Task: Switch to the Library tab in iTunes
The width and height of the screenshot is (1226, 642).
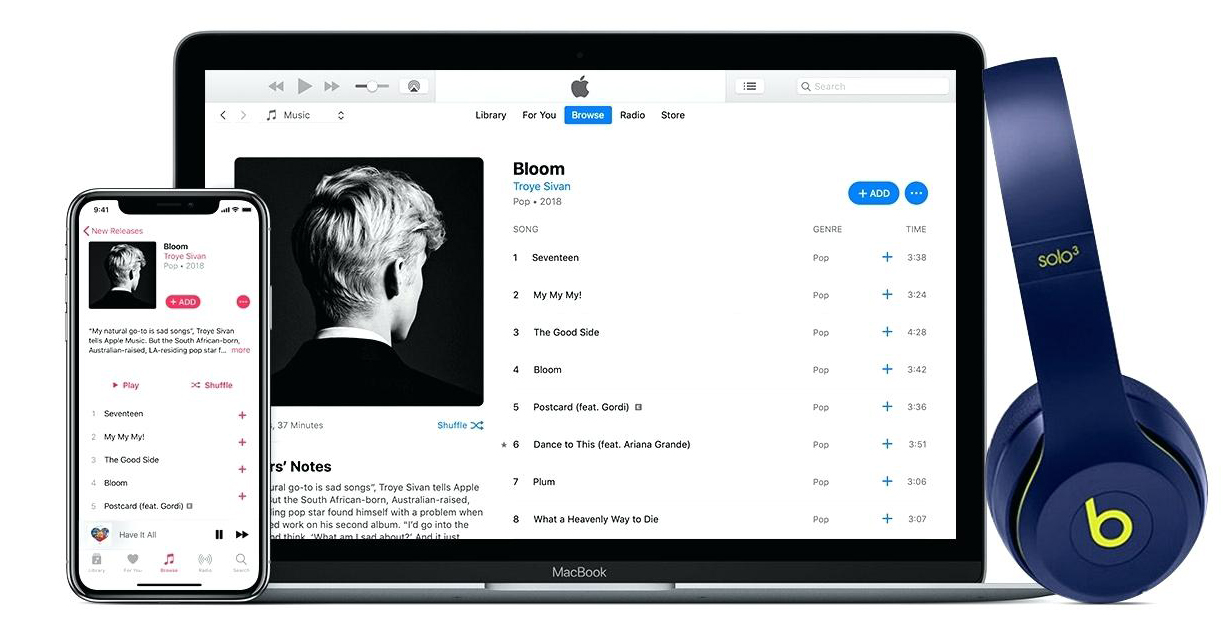Action: pos(490,115)
